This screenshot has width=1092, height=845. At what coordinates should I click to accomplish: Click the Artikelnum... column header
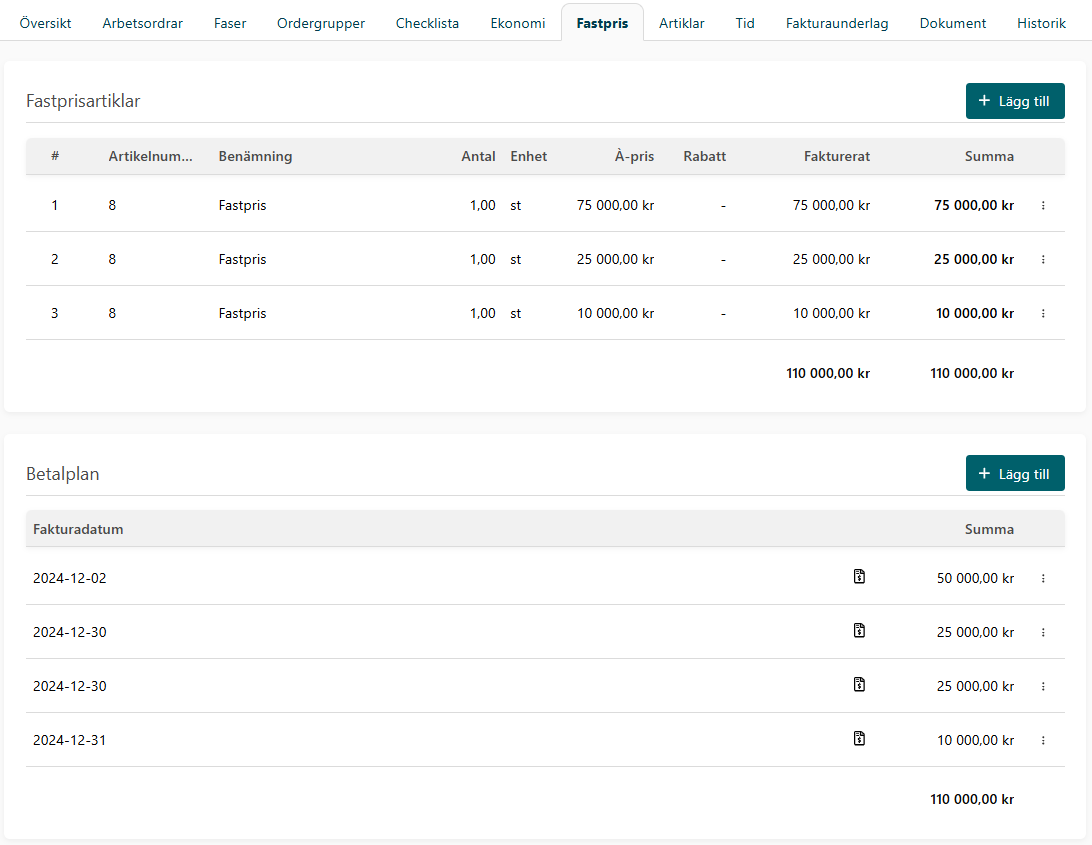150,156
